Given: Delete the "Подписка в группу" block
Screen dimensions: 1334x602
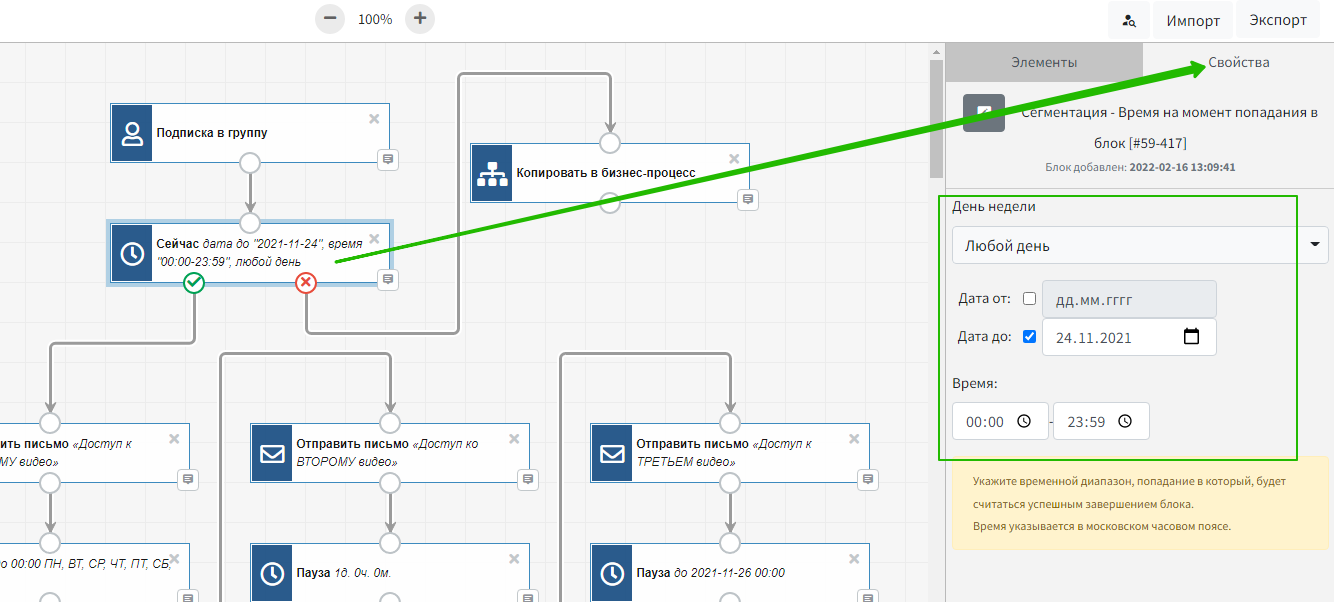Looking at the screenshot, I should click(374, 119).
